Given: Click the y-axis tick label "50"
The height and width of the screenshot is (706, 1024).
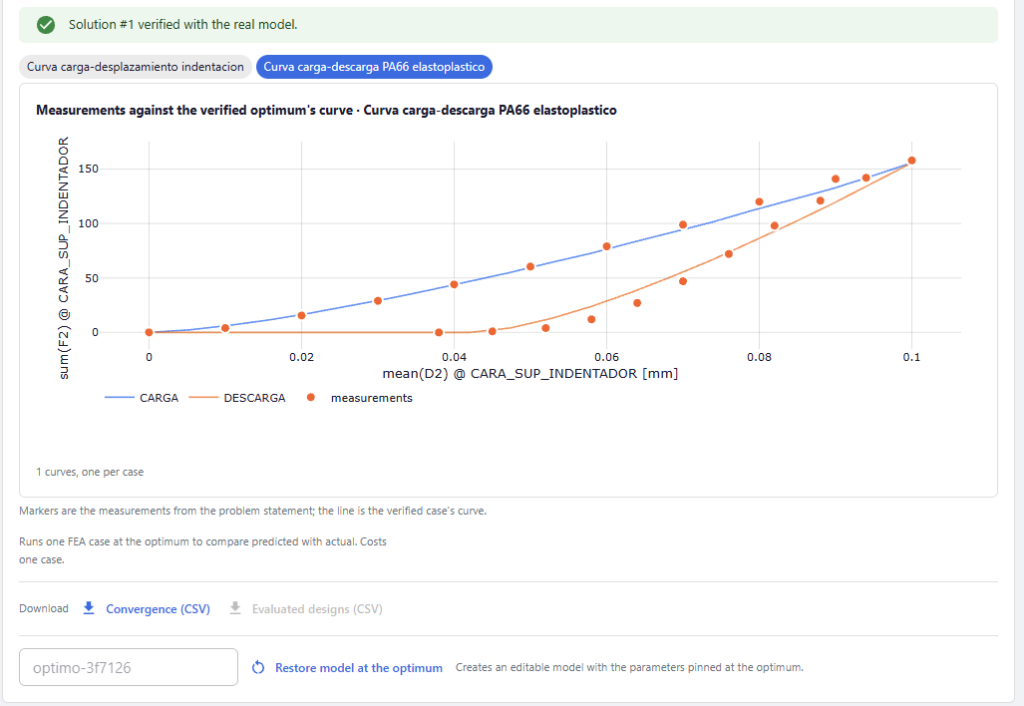Looking at the screenshot, I should [91, 278].
